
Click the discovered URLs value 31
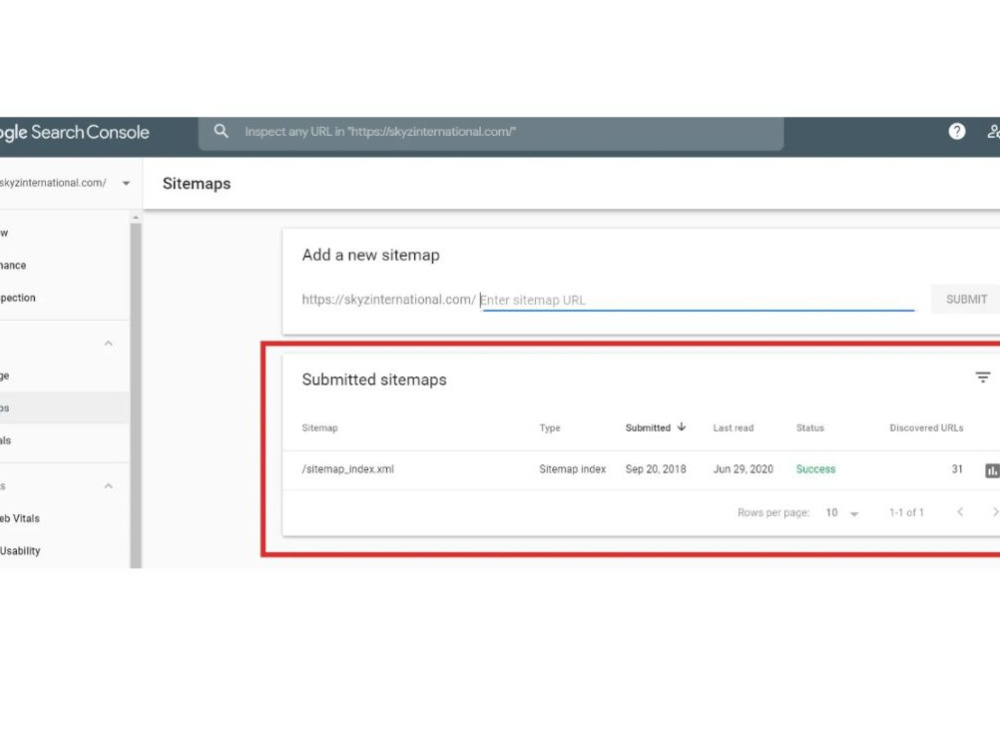coord(957,469)
